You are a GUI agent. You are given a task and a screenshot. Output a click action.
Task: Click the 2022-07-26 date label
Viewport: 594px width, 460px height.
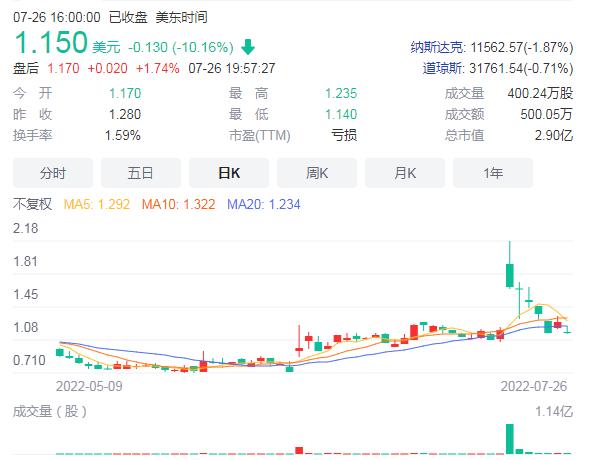click(534, 386)
